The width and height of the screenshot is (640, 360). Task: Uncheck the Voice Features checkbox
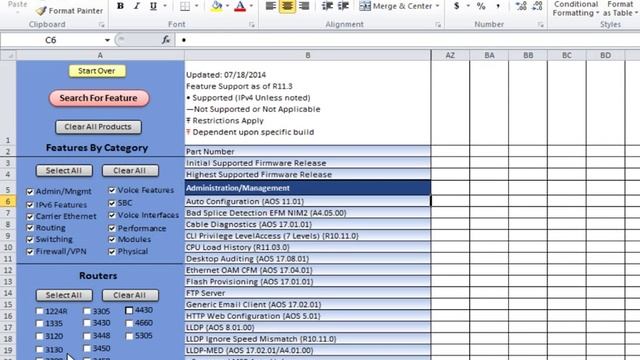pyautogui.click(x=112, y=190)
